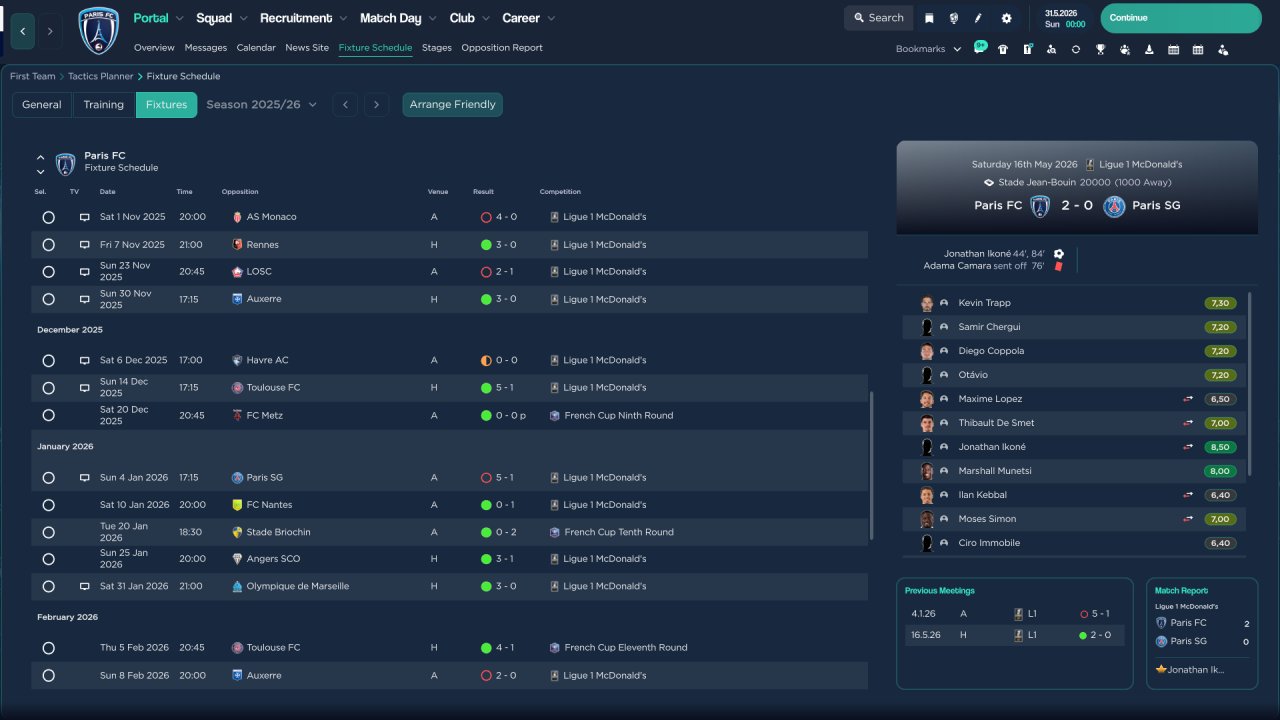Select the AS Monaco fixture radio button
The height and width of the screenshot is (720, 1280).
click(48, 217)
